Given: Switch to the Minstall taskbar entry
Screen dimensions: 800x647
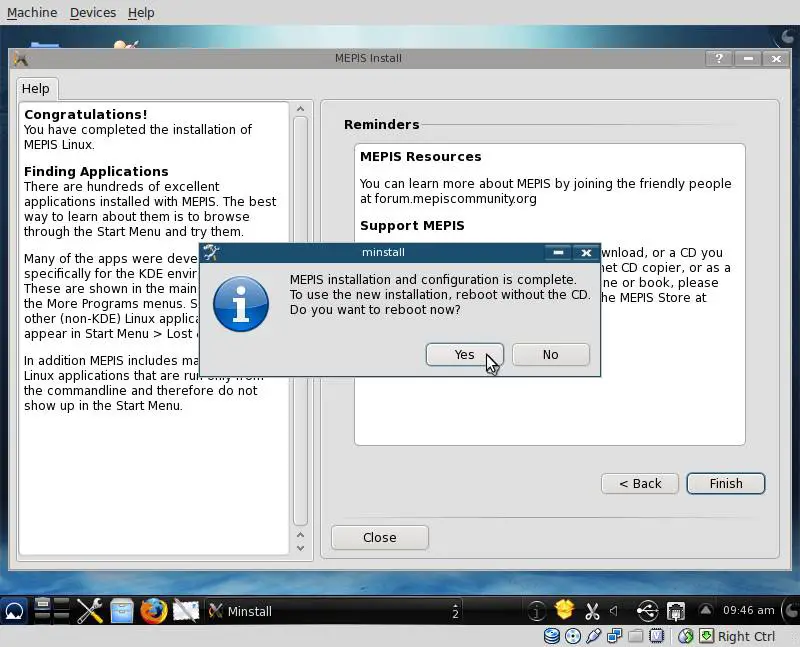Looking at the screenshot, I should [334, 611].
